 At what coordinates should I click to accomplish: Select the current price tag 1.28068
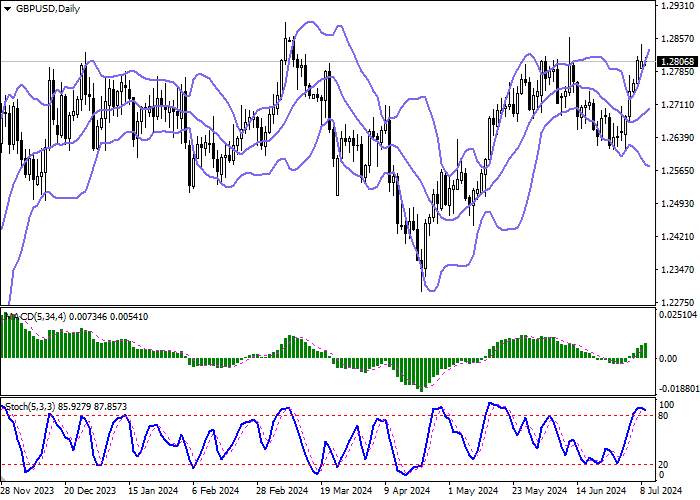point(678,62)
